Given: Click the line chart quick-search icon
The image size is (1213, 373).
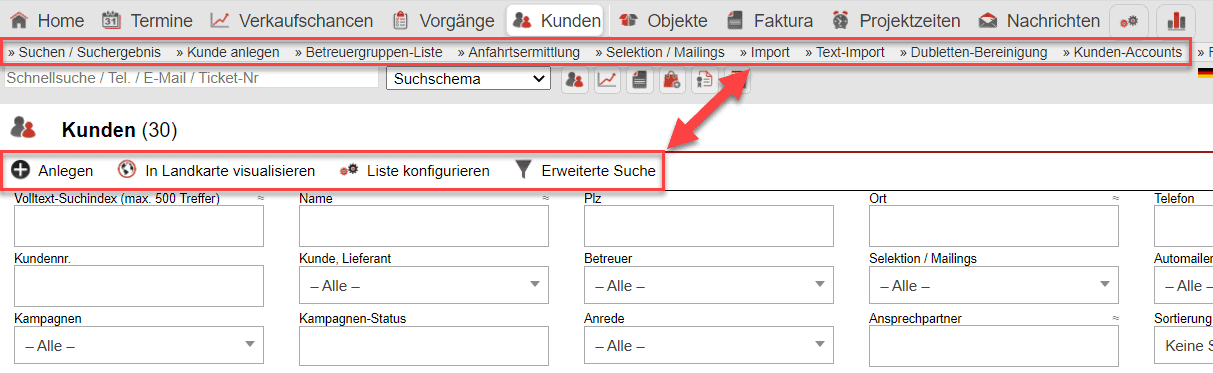Looking at the screenshot, I should tap(607, 80).
